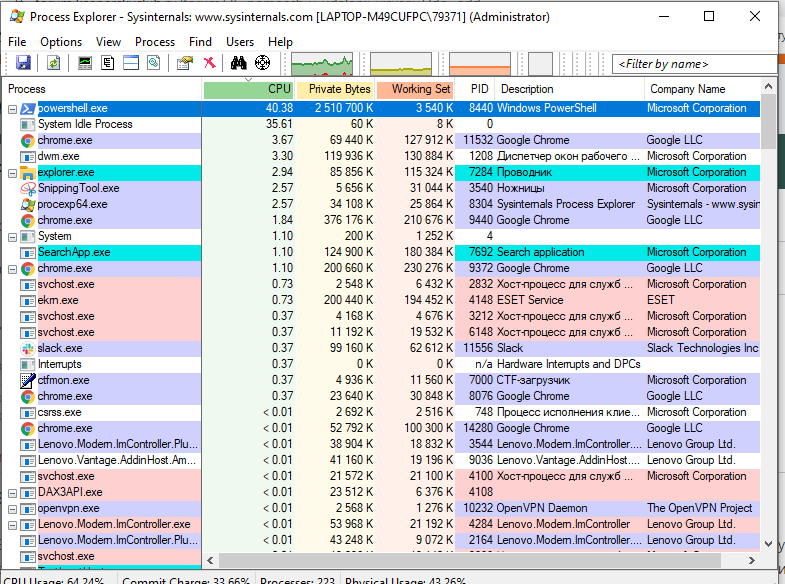
Task: Click the Filter by name field
Action: [x=695, y=64]
